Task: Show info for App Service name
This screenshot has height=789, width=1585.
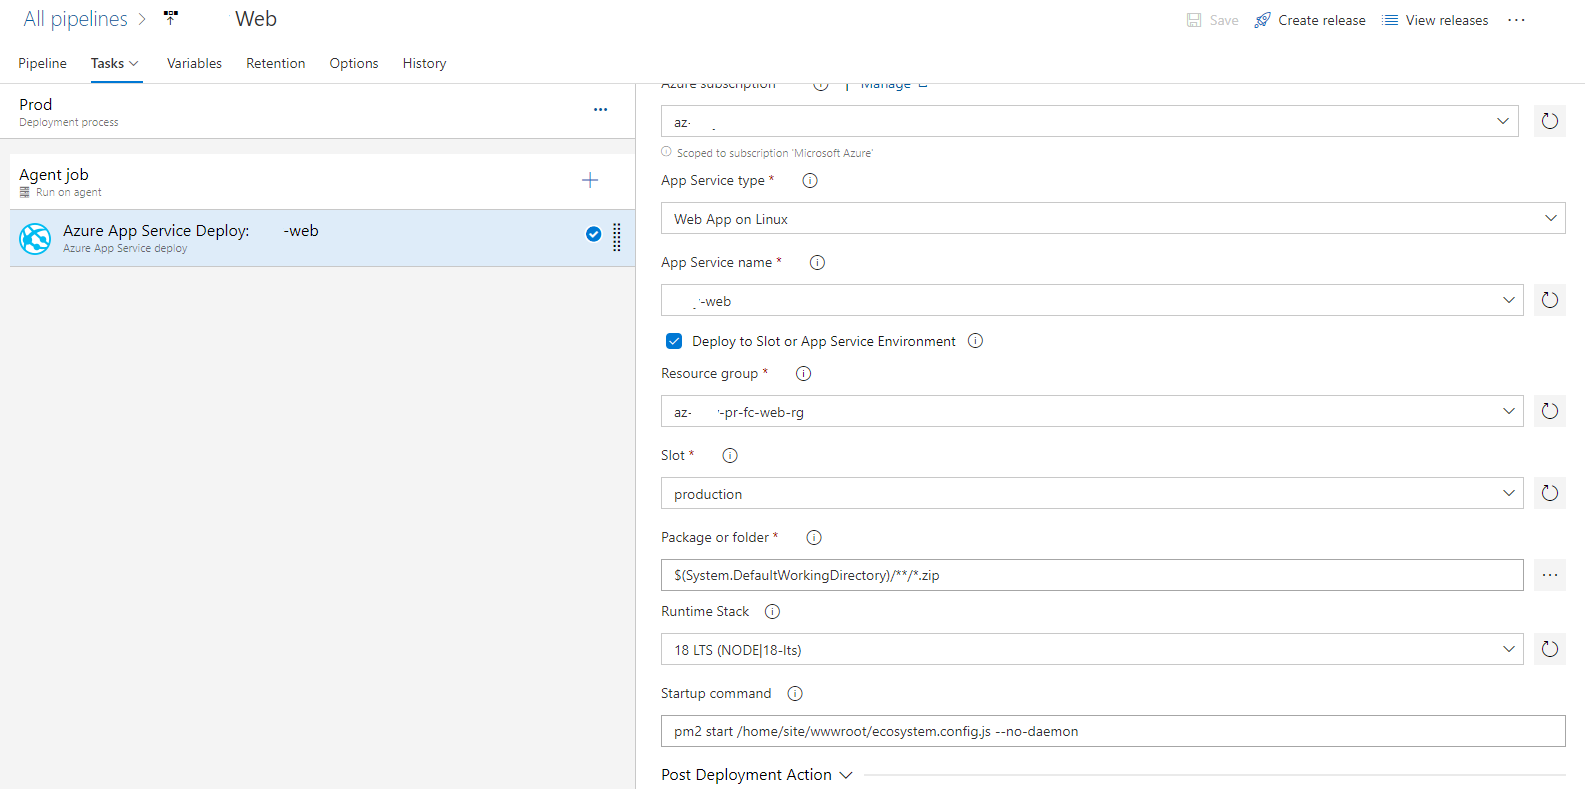Action: click(817, 263)
